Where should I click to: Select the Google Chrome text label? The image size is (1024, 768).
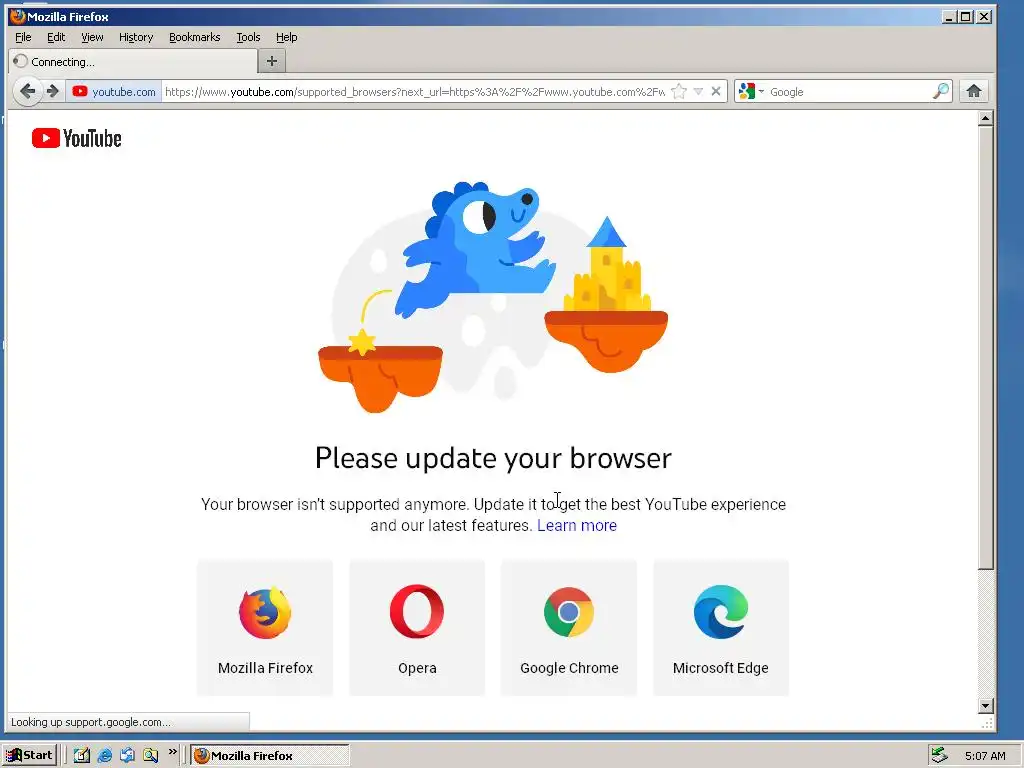click(569, 668)
